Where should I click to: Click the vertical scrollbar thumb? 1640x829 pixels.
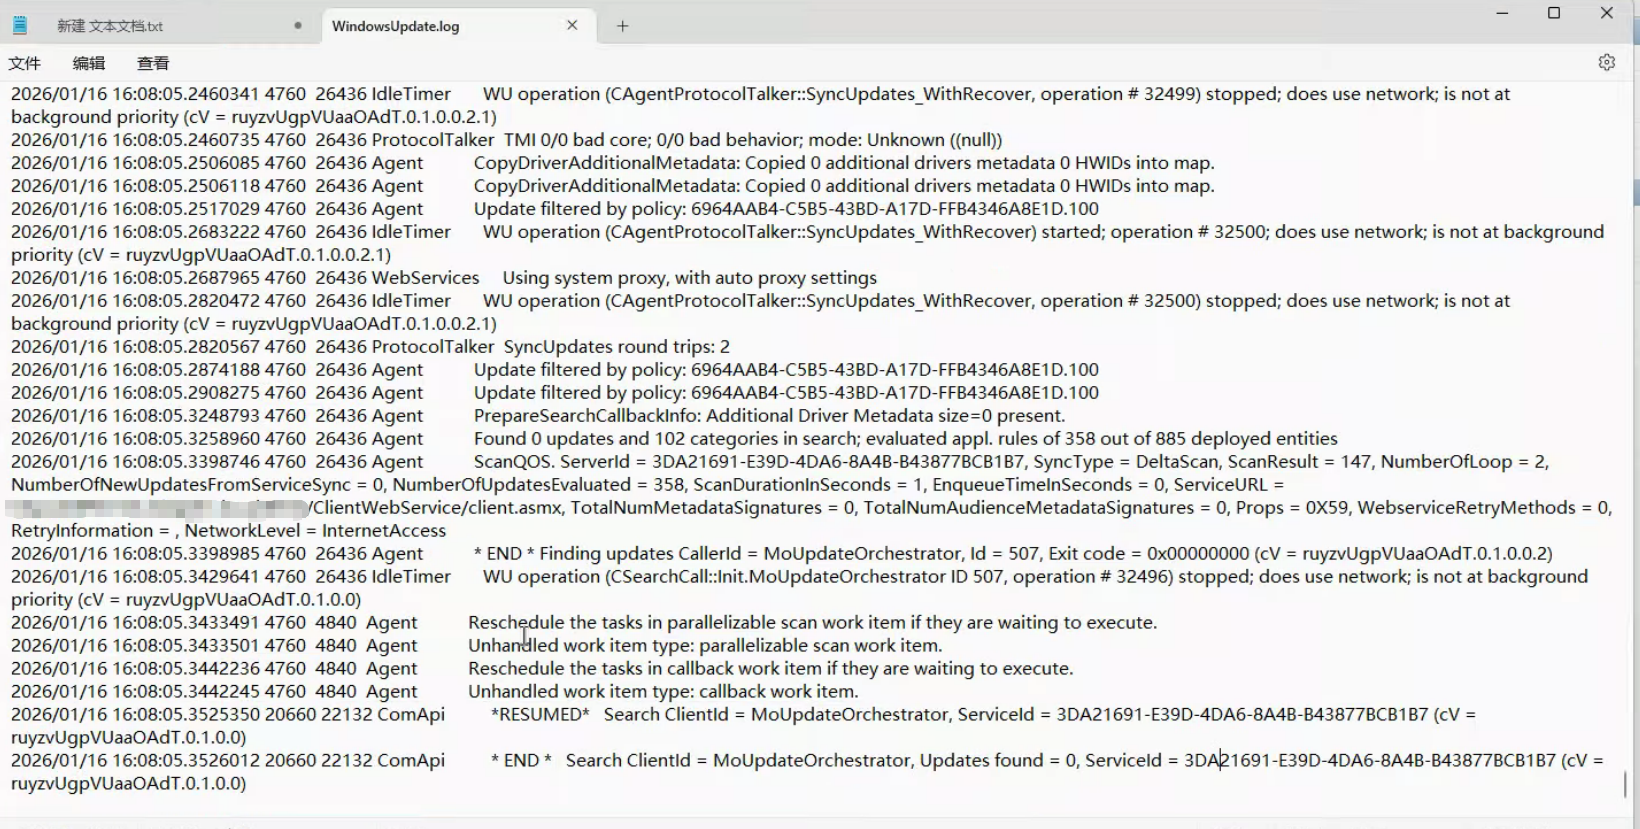(x=1626, y=784)
